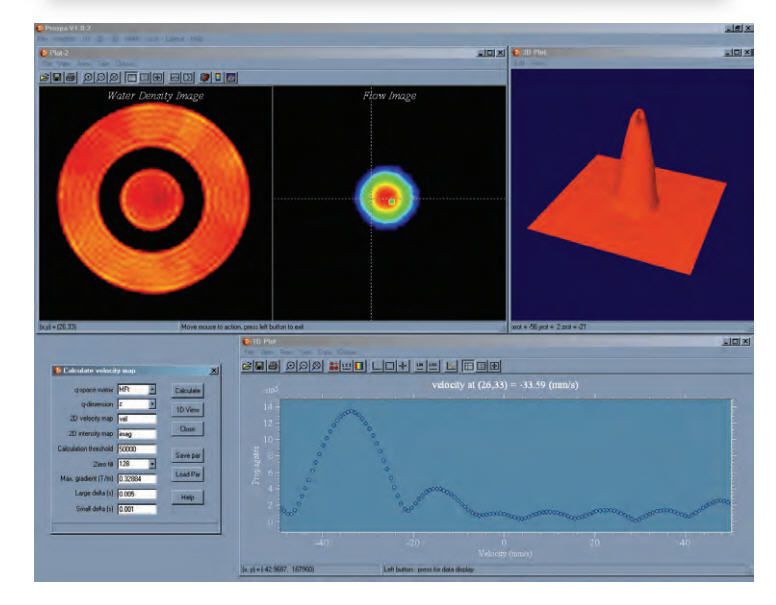The image size is (776, 605).
Task: Click the Max. gradient input field
Action: pos(136,479)
